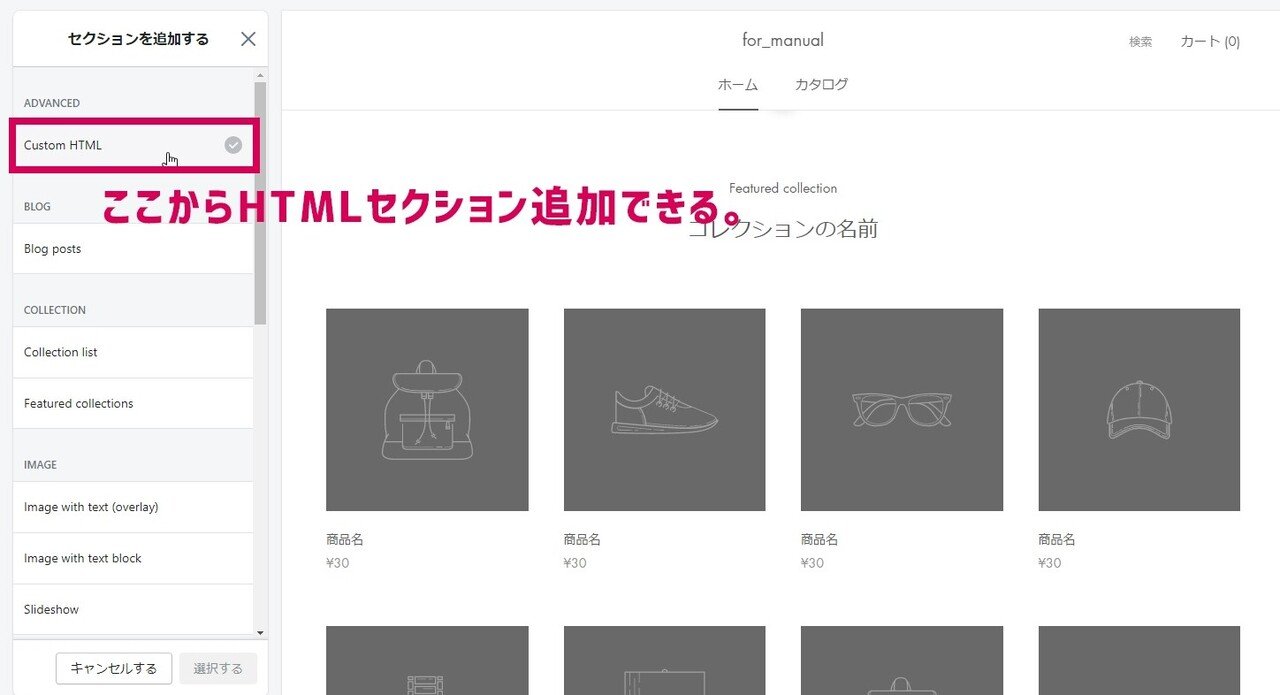Add Image with text (overlay) section

pos(133,507)
